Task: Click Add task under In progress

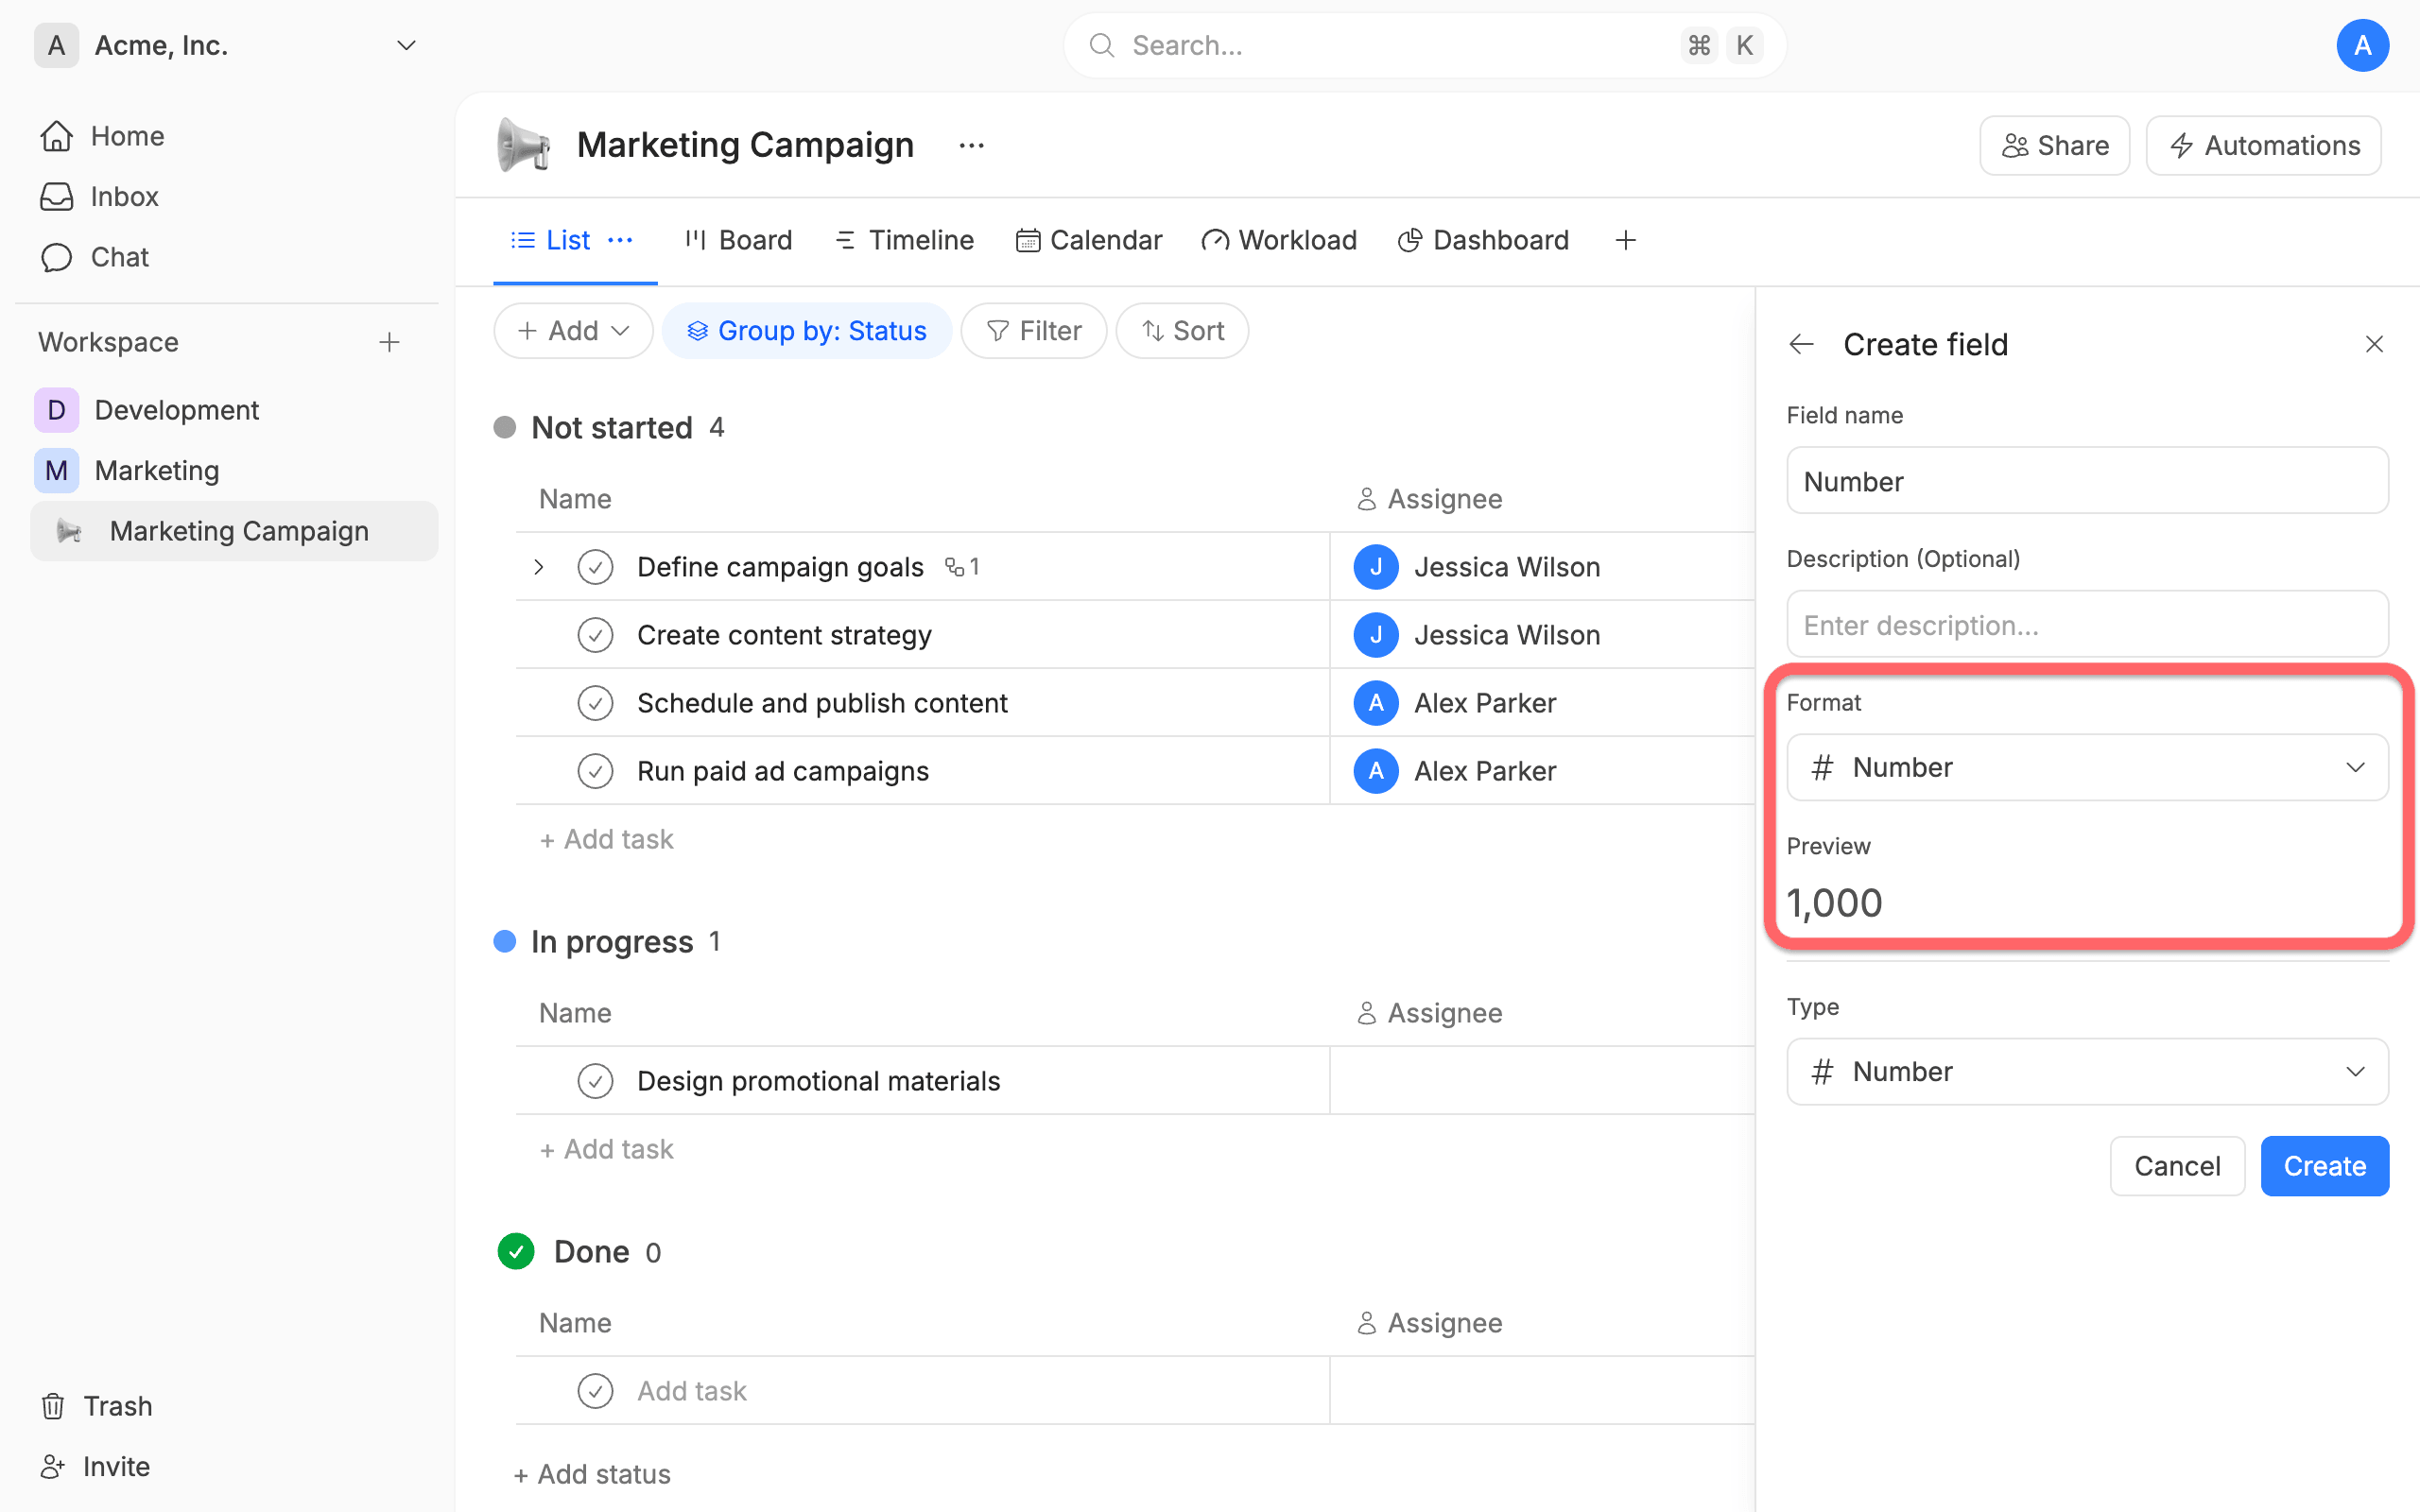Action: tap(606, 1149)
